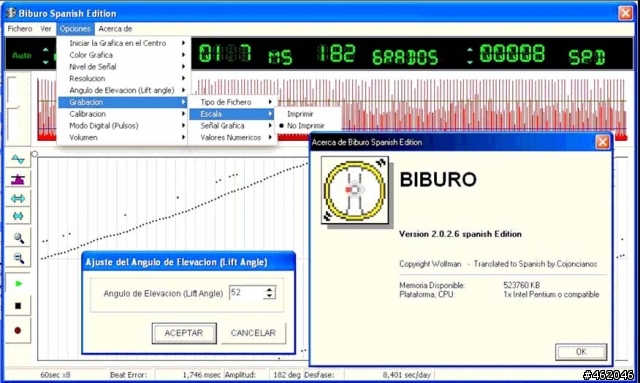Click the CANCELAR button
This screenshot has height=383, width=640.
[253, 333]
